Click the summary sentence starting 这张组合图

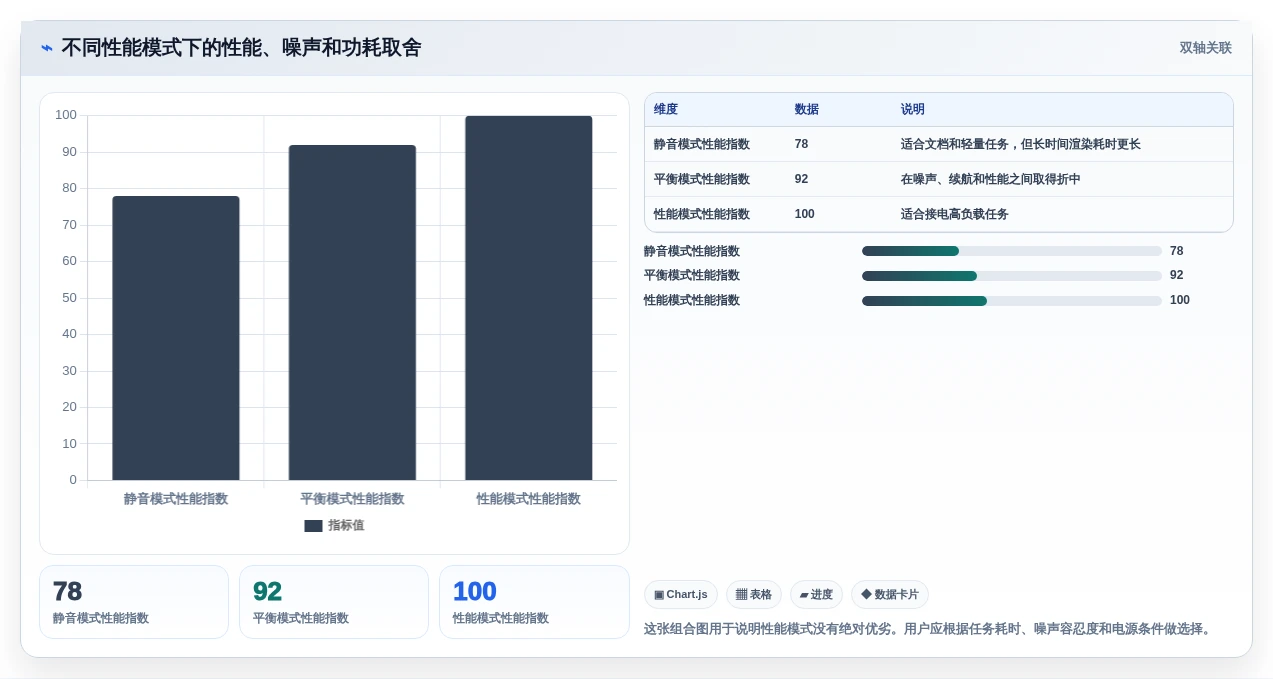point(930,629)
